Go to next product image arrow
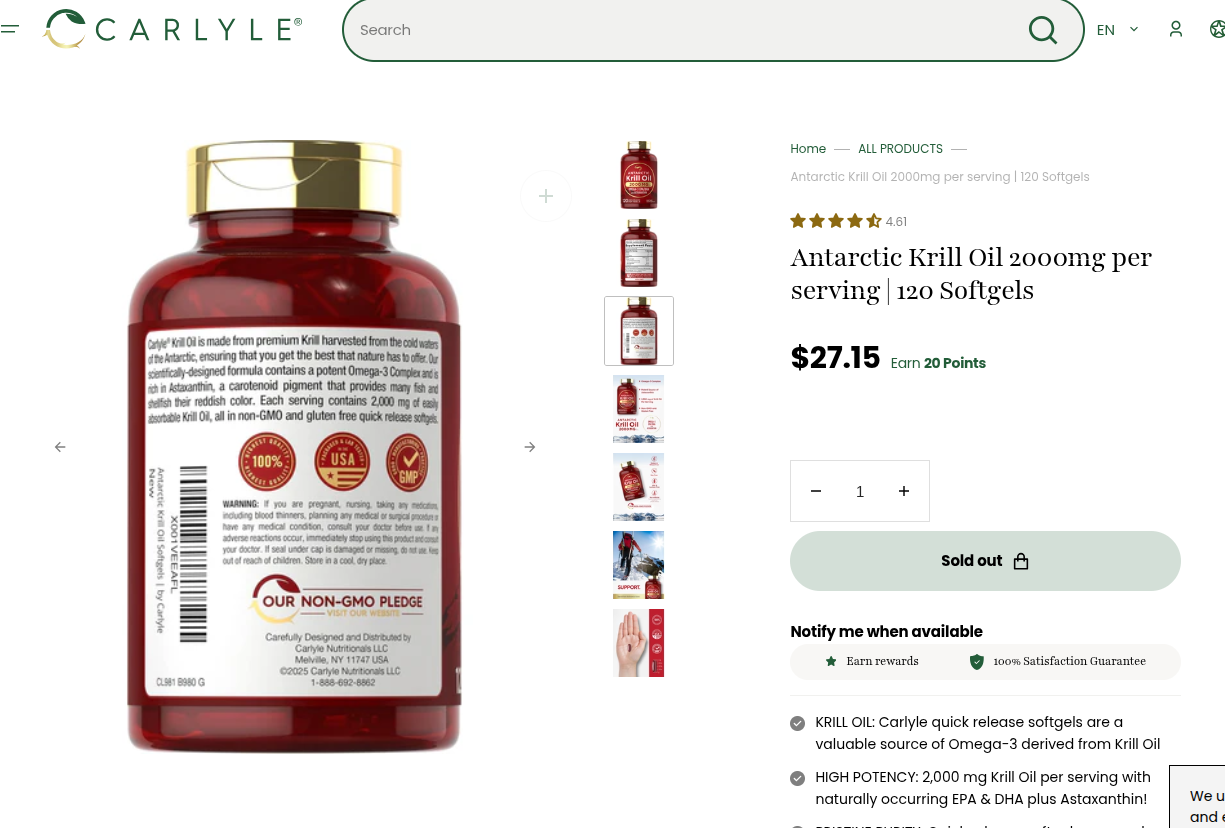Screen dimensions: 1225x828 point(530,447)
